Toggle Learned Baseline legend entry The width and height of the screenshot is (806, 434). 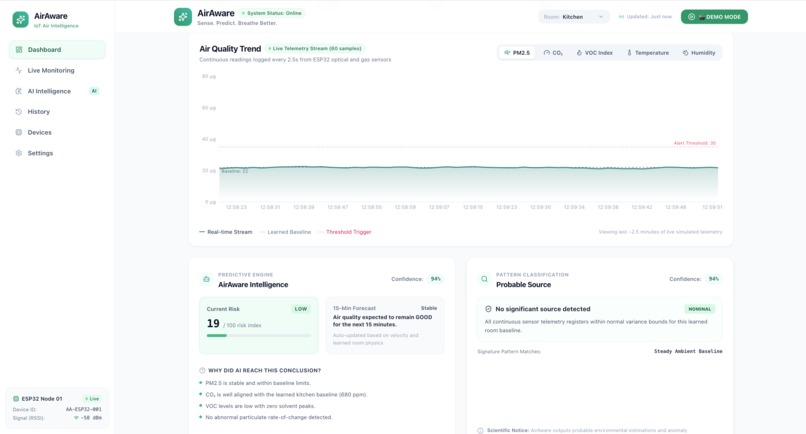pyautogui.click(x=285, y=232)
